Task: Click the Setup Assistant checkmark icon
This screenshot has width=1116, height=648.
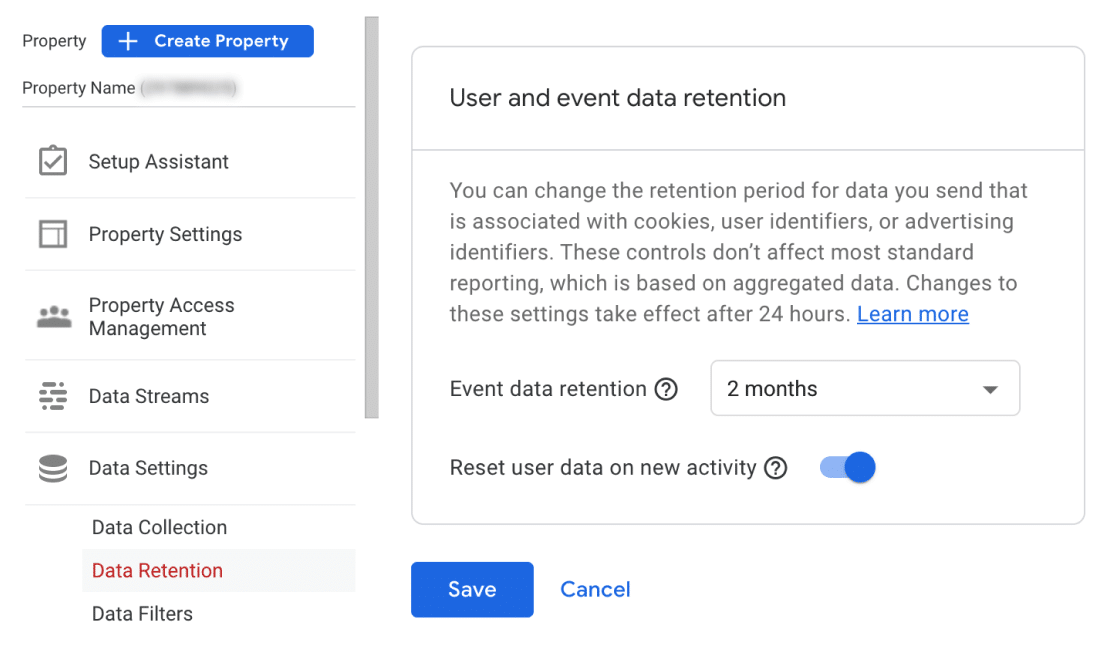Action: pyautogui.click(x=53, y=161)
